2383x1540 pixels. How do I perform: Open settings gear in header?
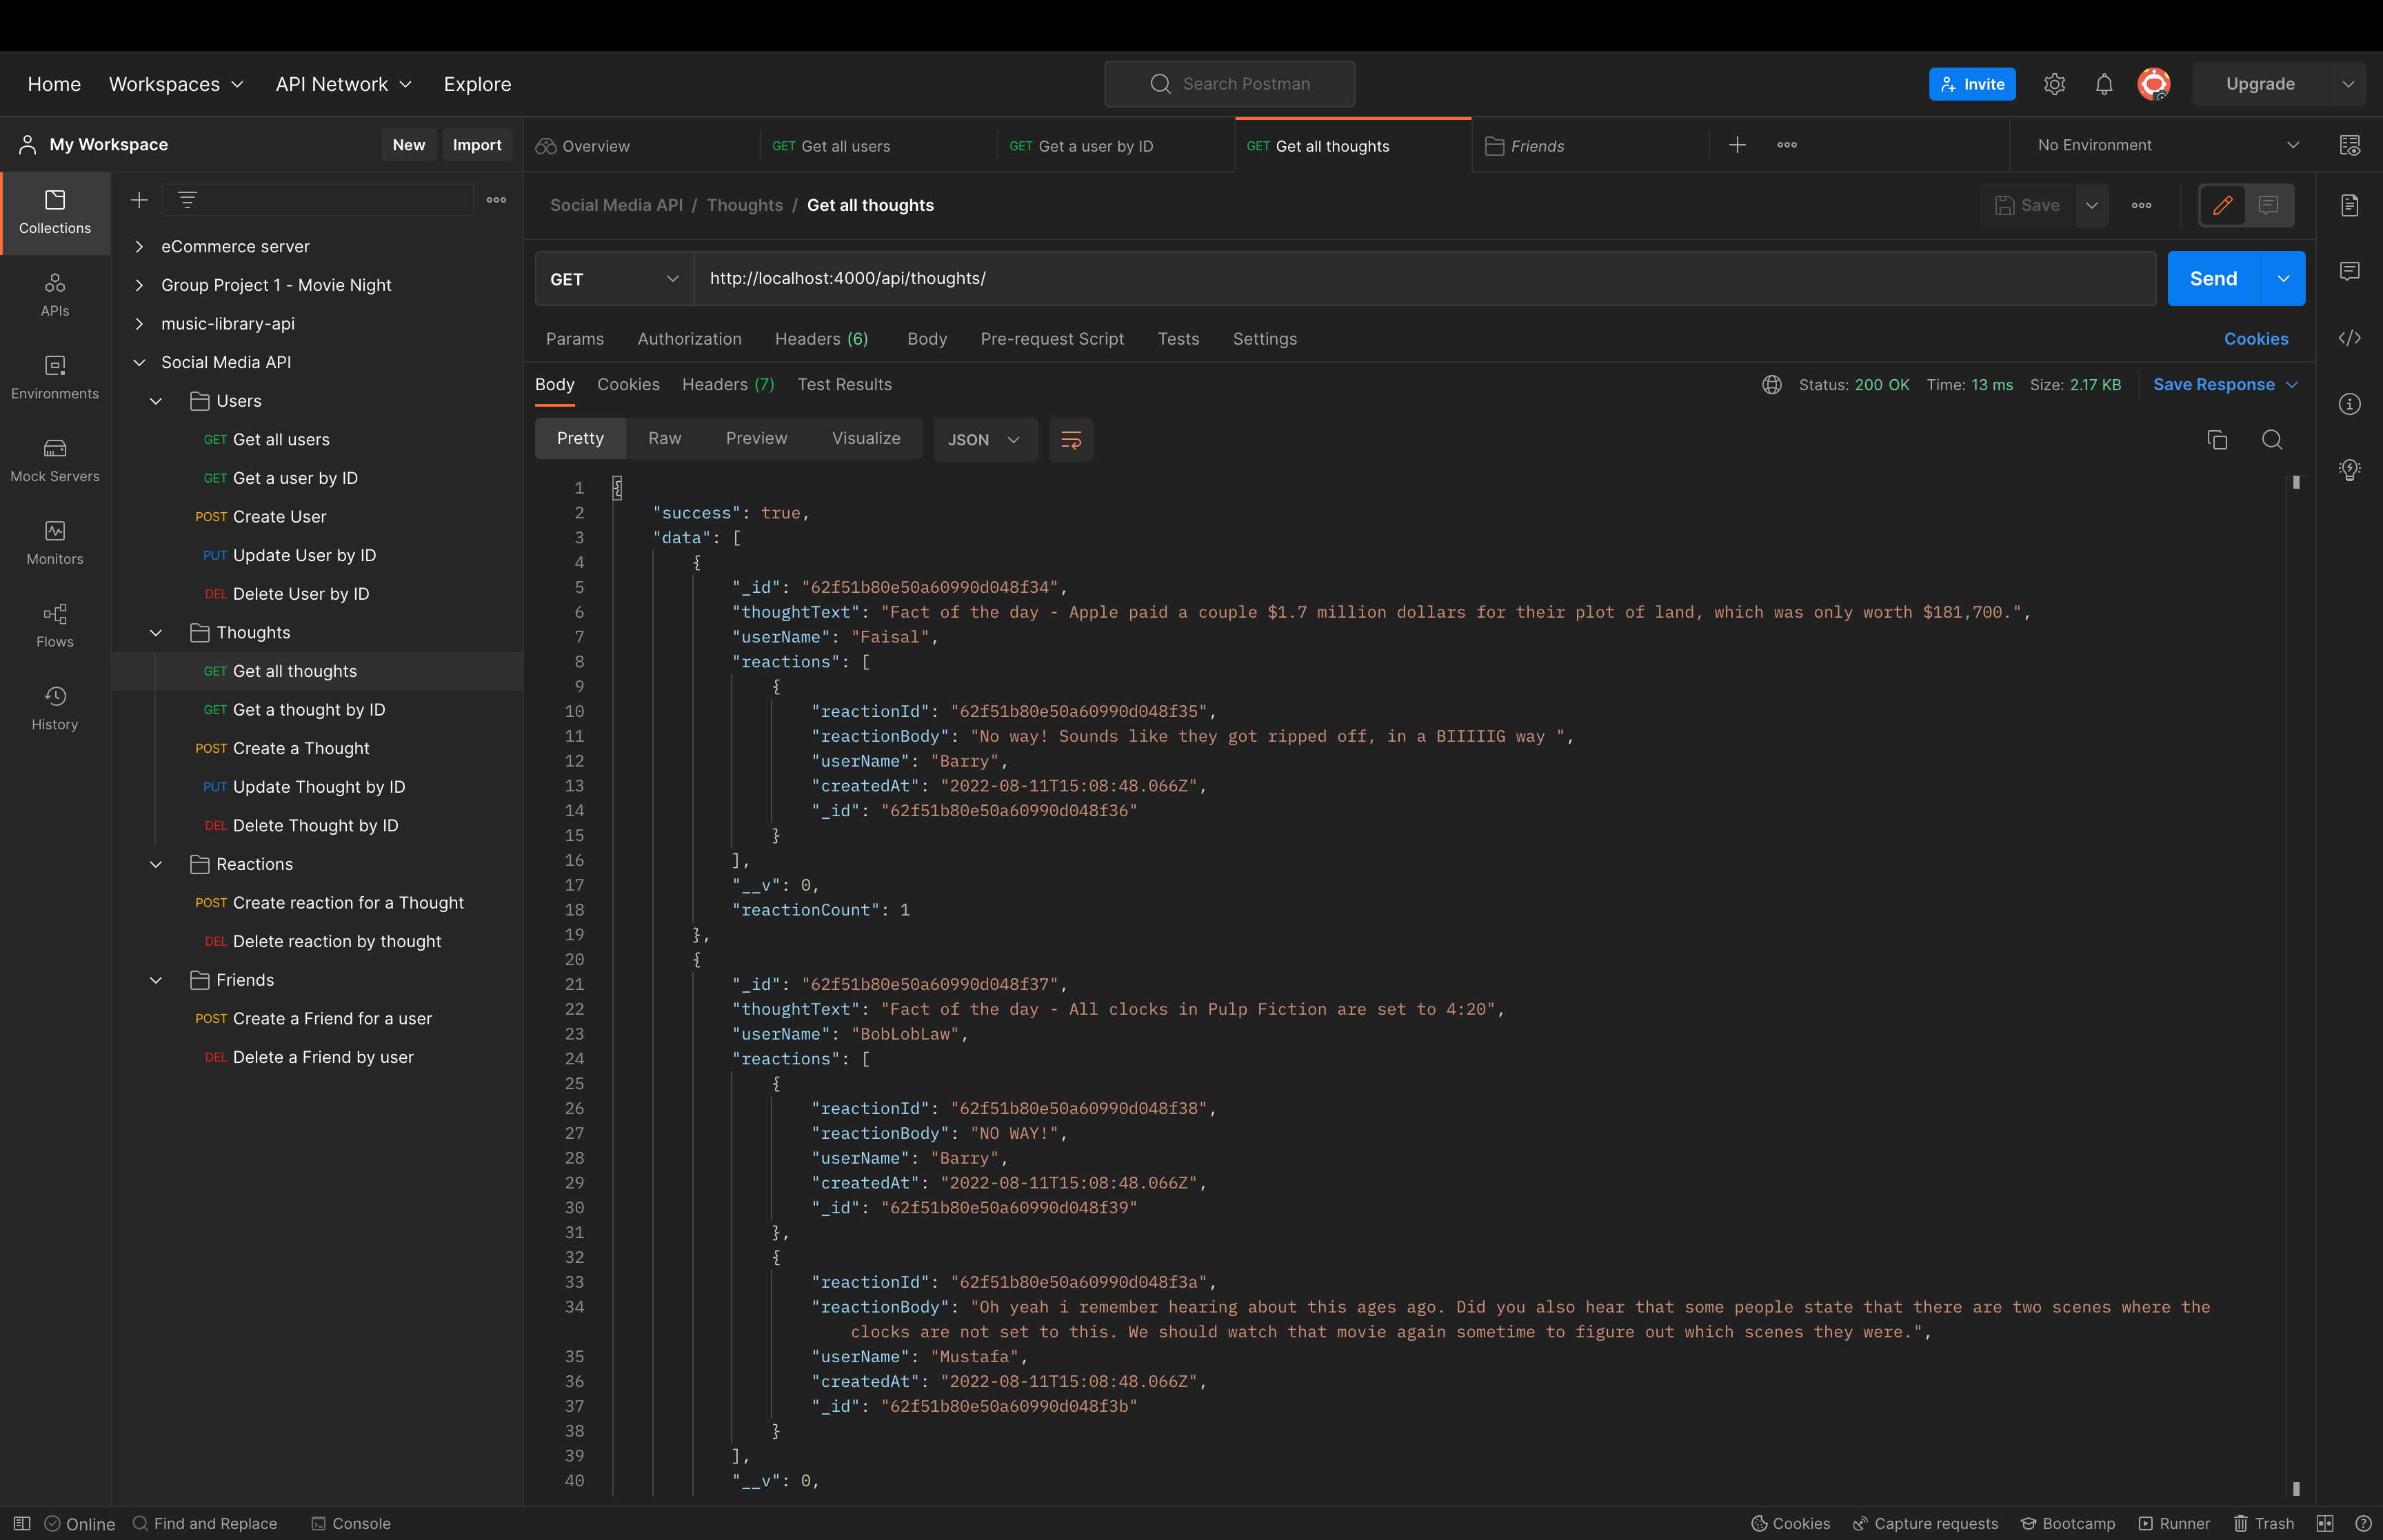click(x=2054, y=84)
